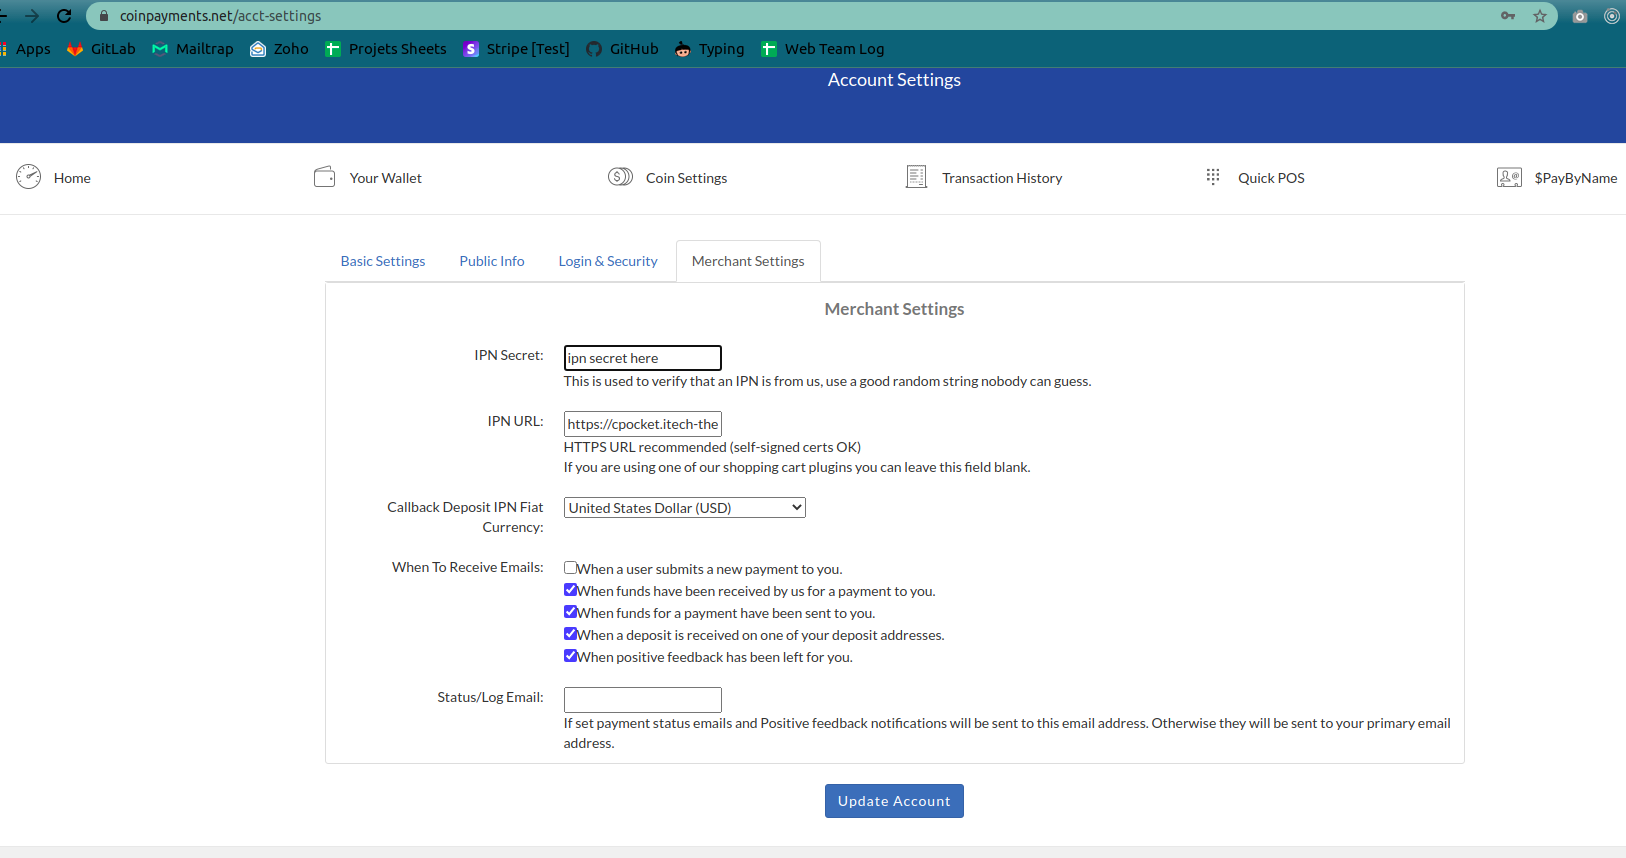Expand the Callback Deposit IPN Fiat Currency dropdown
The image size is (1626, 858).
point(684,508)
